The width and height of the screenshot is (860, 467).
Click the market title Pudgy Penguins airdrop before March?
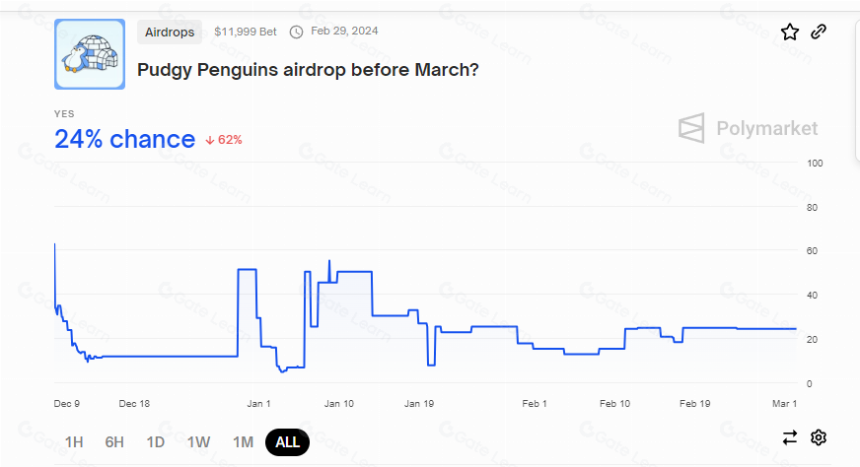pos(308,70)
